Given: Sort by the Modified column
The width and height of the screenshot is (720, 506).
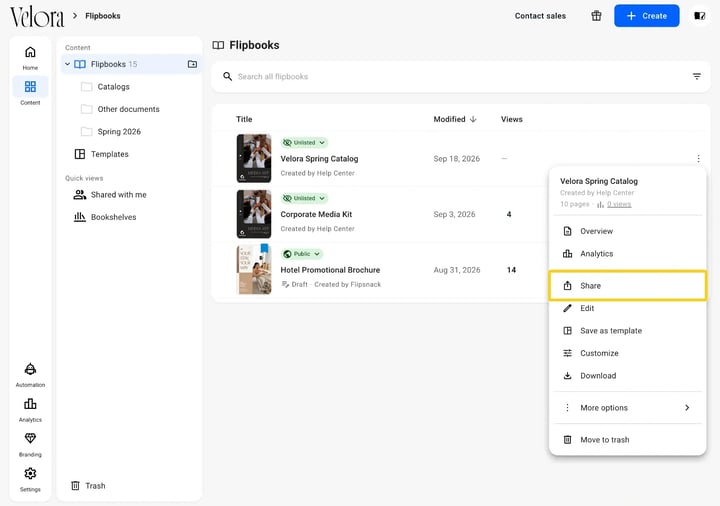Looking at the screenshot, I should tap(455, 119).
